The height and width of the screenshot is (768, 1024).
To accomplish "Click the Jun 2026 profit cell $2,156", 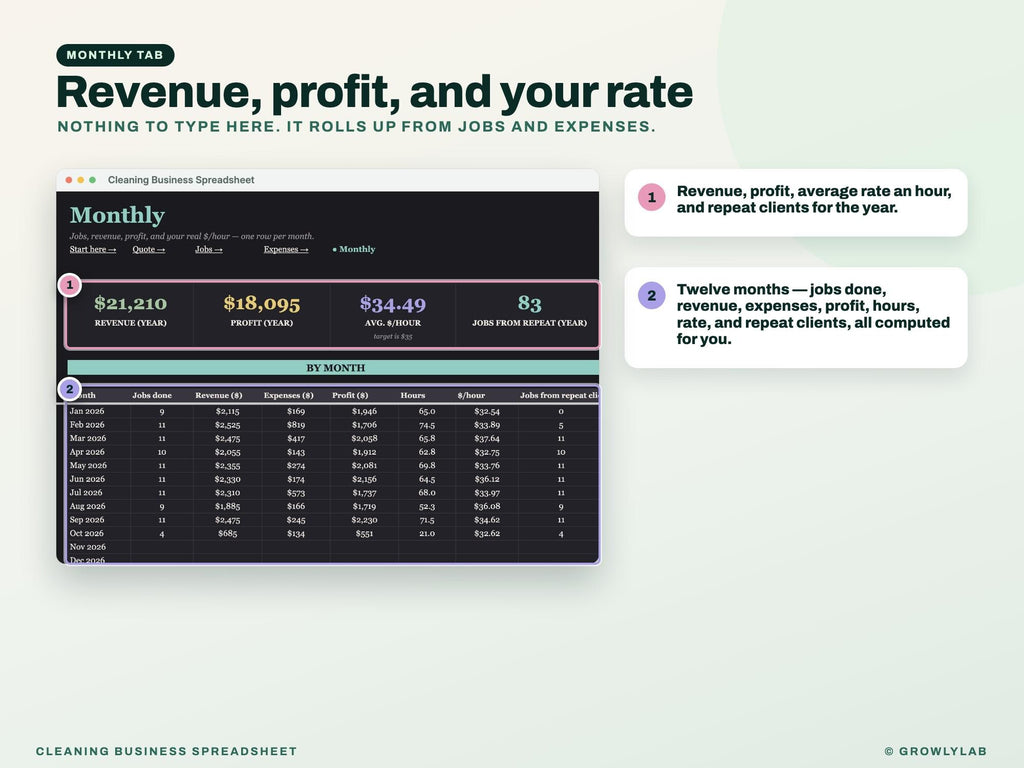I will pos(364,479).
